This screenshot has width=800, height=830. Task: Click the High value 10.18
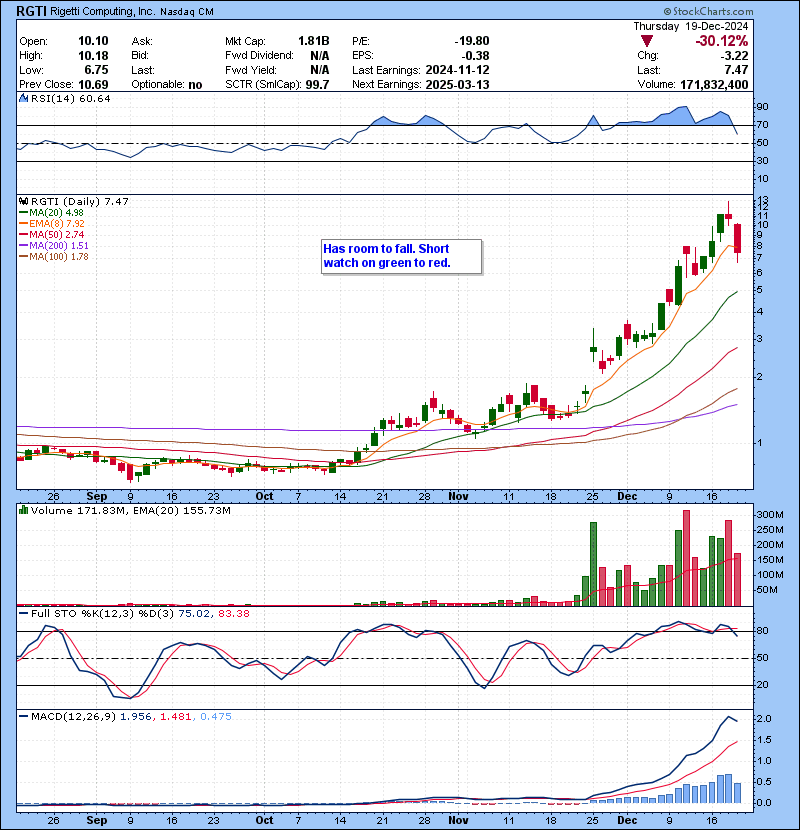pyautogui.click(x=93, y=56)
